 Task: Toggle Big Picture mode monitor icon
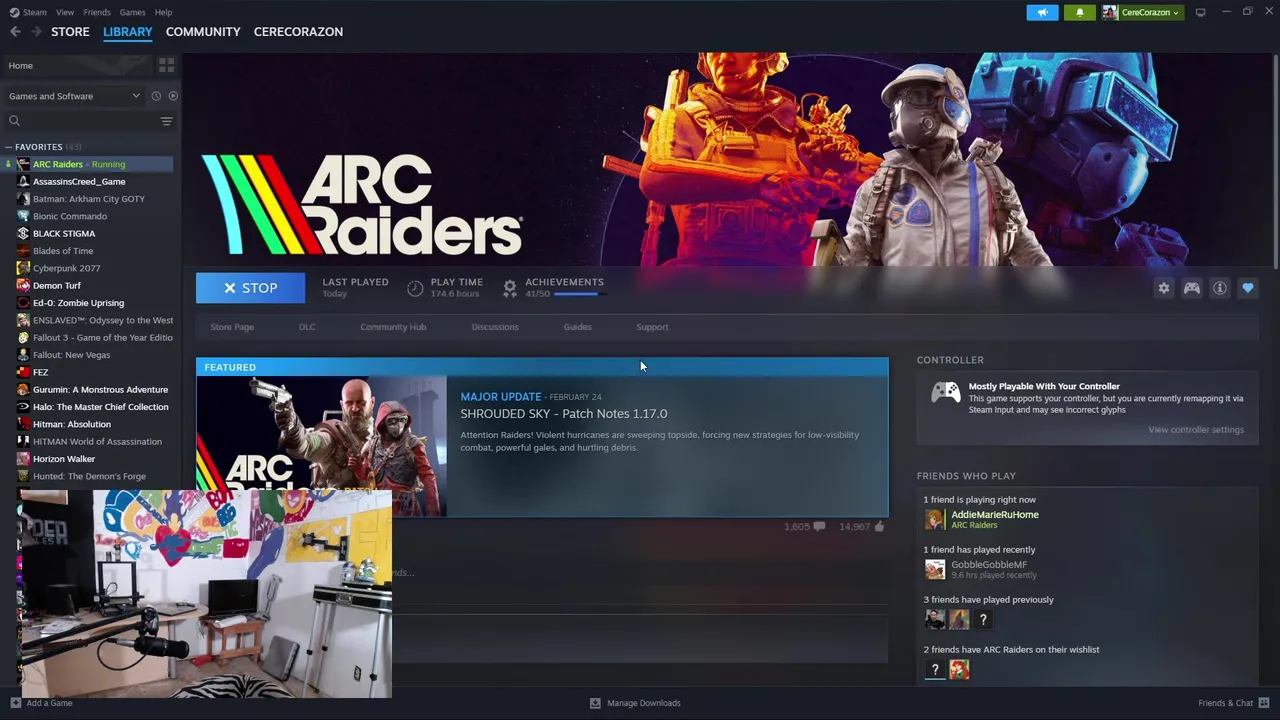pyautogui.click(x=1200, y=12)
